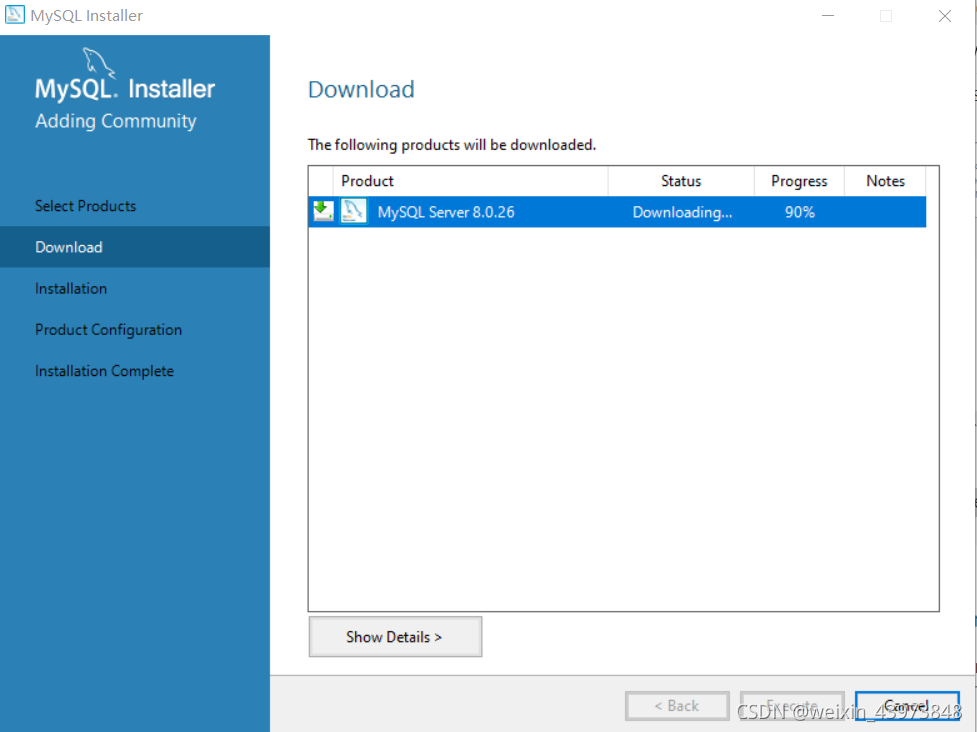Image resolution: width=977 pixels, height=732 pixels.
Task: Open the Installation step
Action: [x=71, y=288]
